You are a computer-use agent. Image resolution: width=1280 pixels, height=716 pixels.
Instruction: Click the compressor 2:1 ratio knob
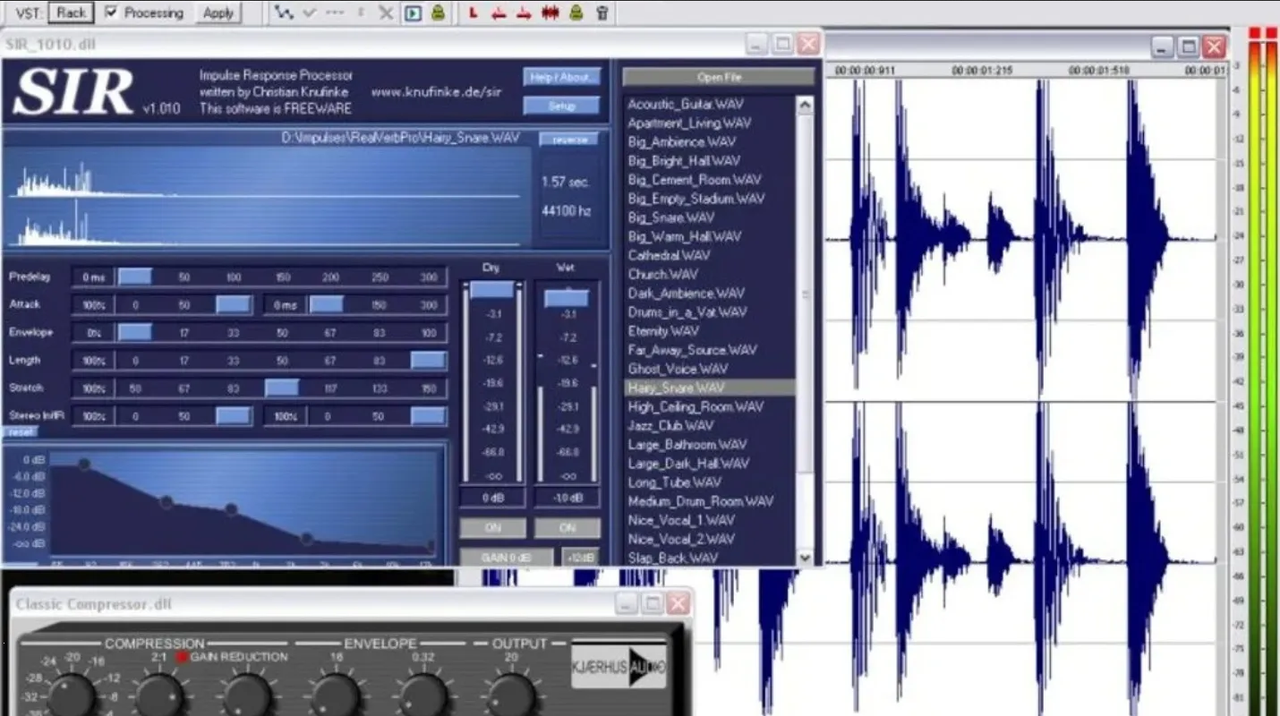pos(159,694)
